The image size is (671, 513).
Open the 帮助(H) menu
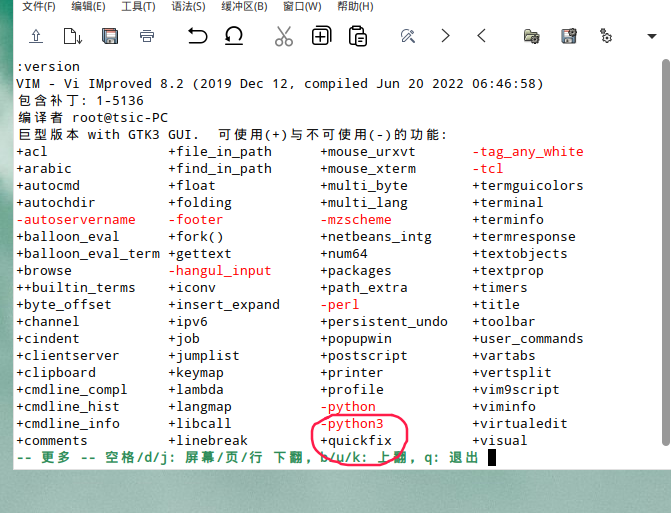pyautogui.click(x=355, y=6)
